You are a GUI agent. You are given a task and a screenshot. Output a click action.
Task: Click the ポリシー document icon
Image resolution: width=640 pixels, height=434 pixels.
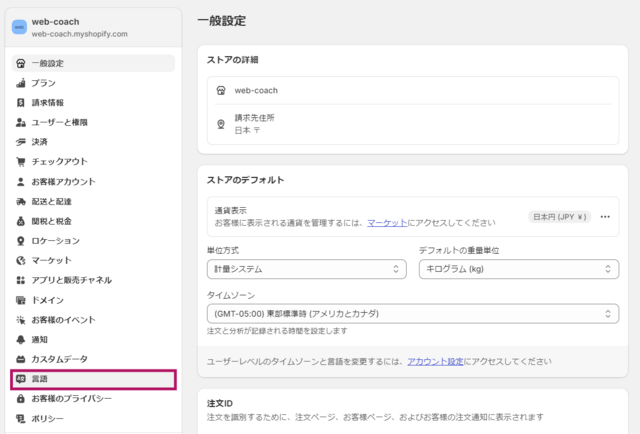(20, 418)
